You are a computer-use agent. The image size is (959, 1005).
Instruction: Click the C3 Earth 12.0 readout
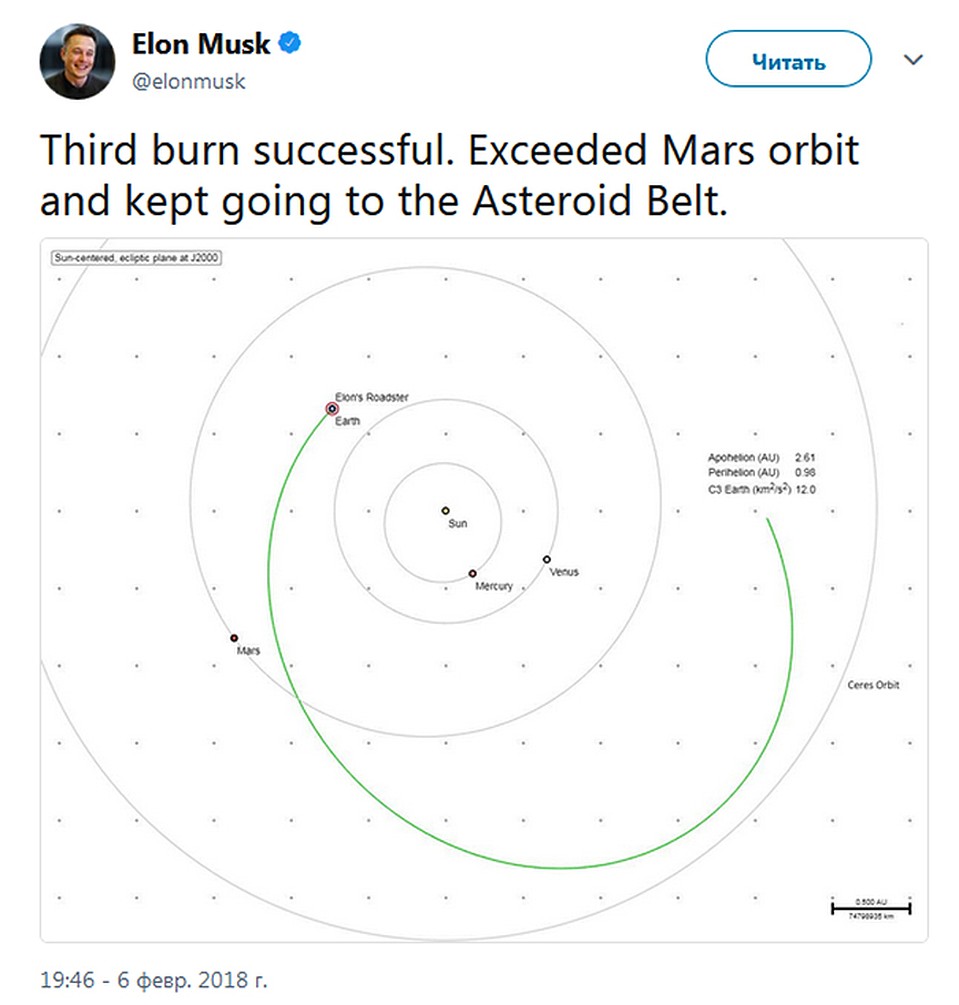point(762,489)
